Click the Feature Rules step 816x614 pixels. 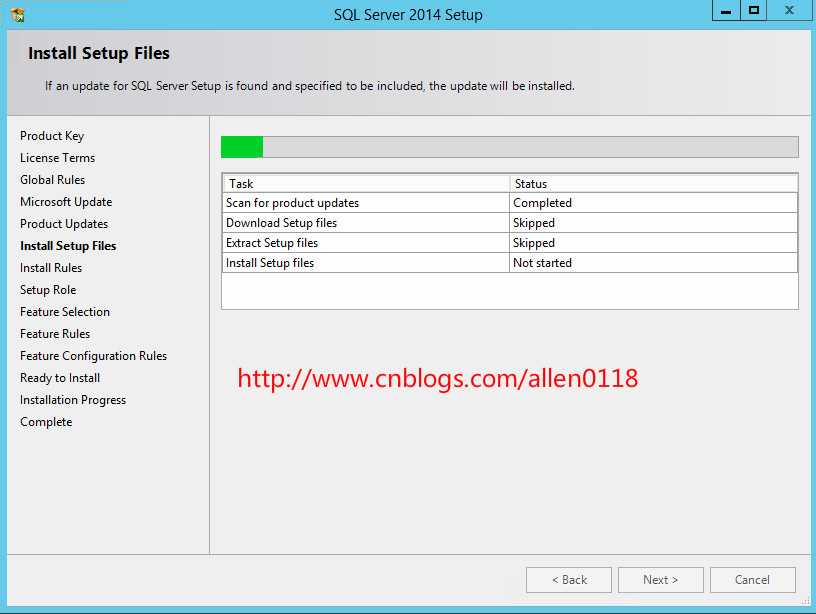[55, 334]
